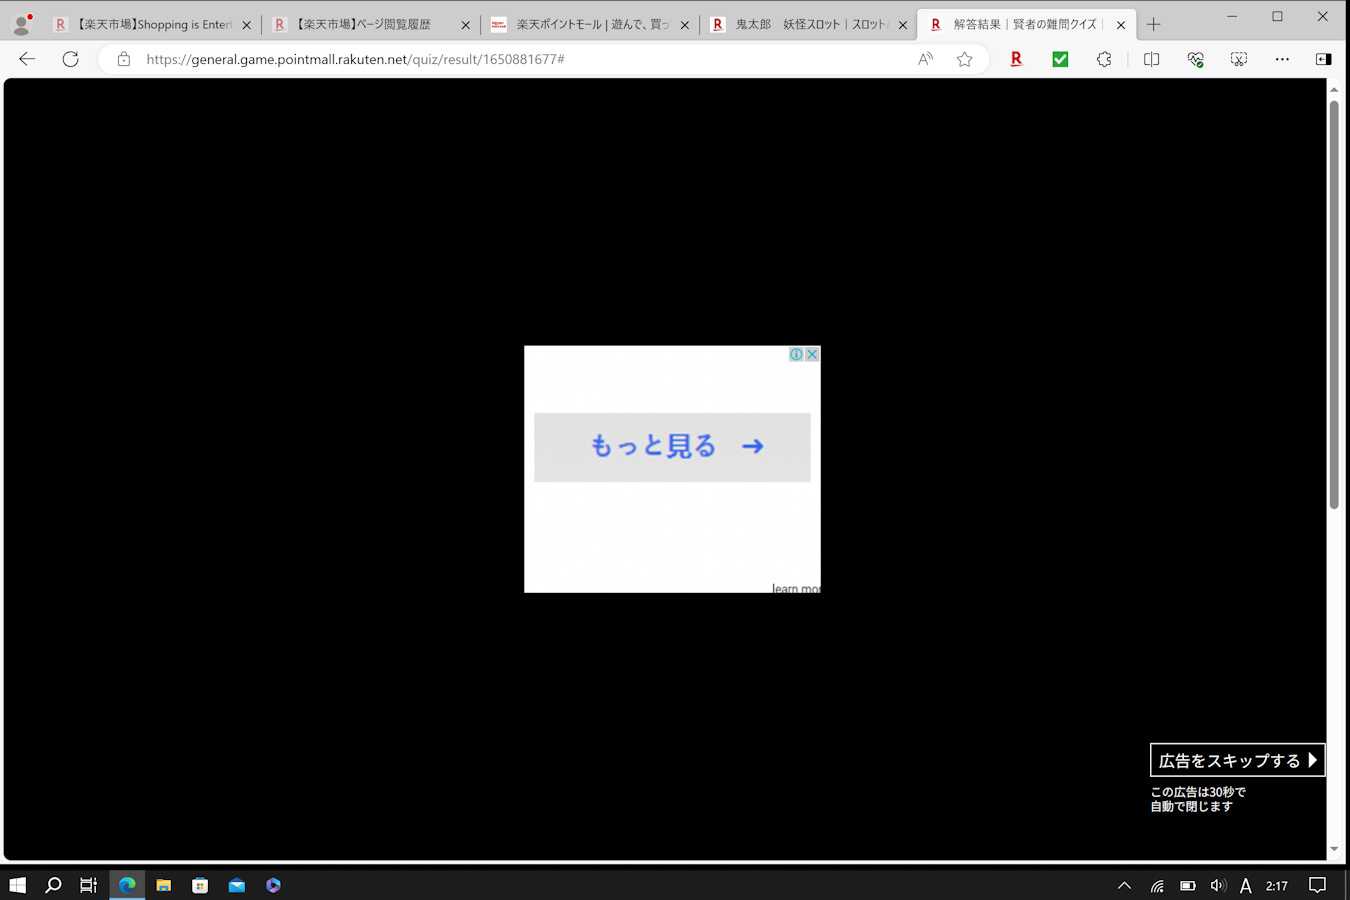The height and width of the screenshot is (900, 1350).
Task: Close the ad with the X icon
Action: [x=812, y=354]
